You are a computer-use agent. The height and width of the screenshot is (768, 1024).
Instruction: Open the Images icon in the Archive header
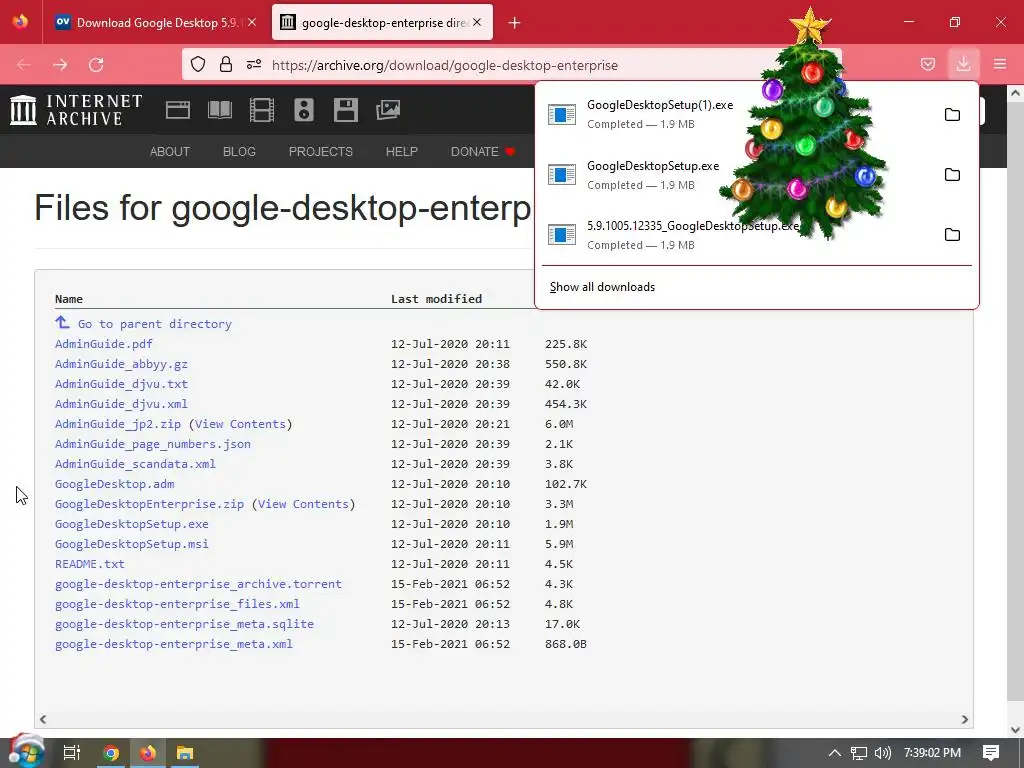[x=388, y=110]
